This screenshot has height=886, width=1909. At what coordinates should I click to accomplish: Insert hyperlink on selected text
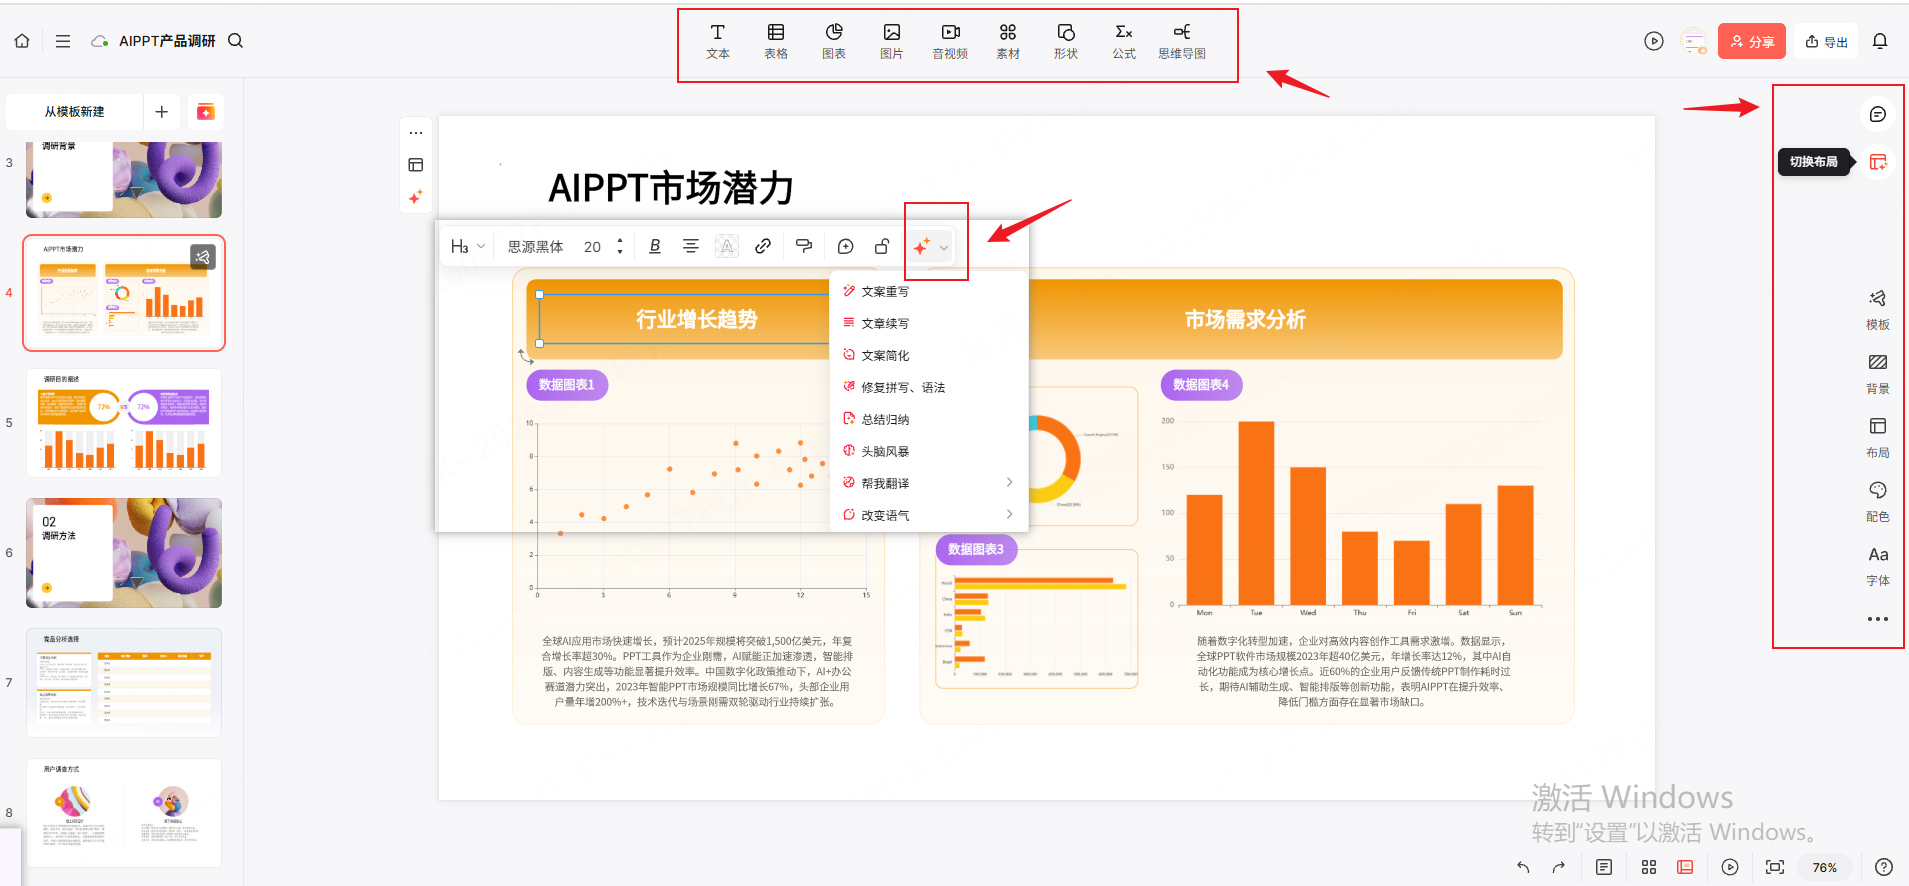763,247
